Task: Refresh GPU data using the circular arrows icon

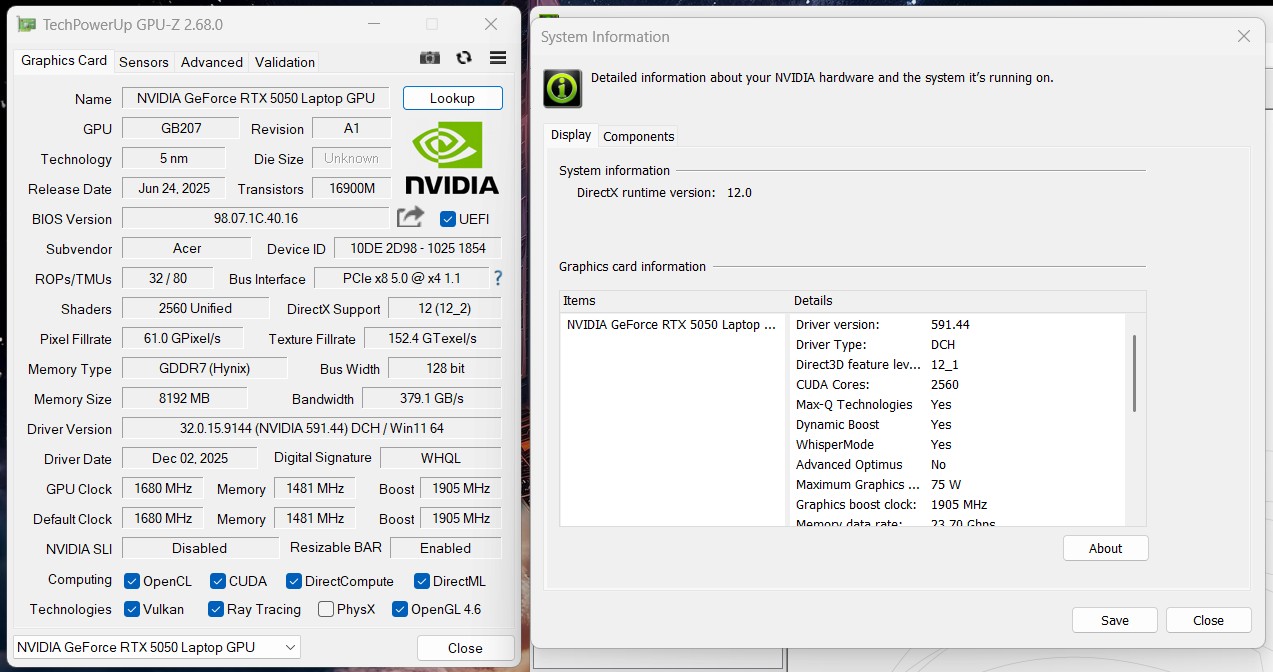Action: 463,57
